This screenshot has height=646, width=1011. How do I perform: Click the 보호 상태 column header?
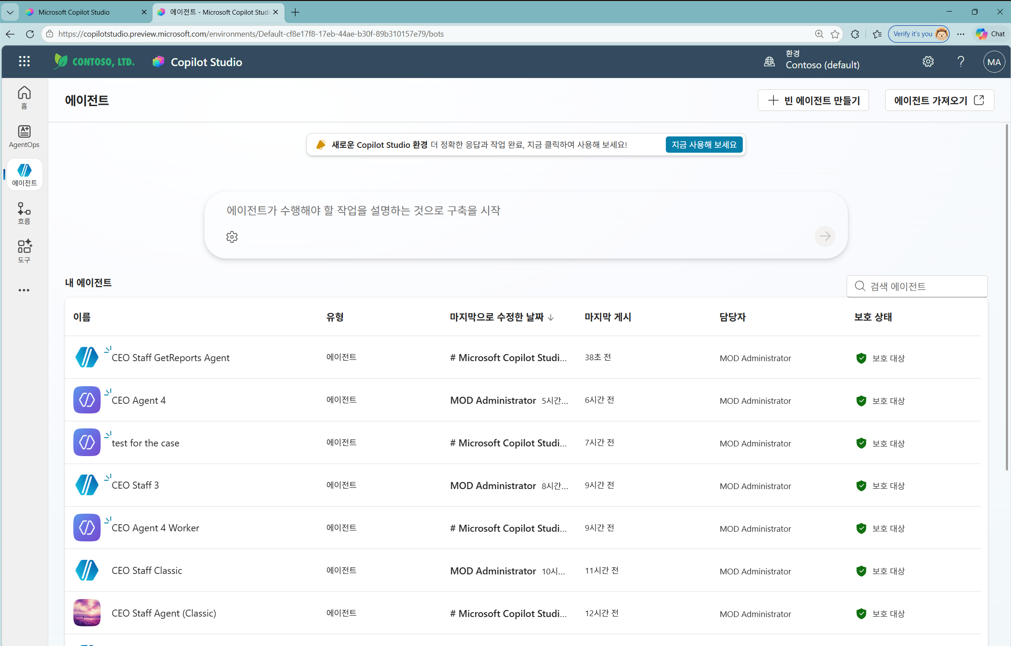click(873, 317)
